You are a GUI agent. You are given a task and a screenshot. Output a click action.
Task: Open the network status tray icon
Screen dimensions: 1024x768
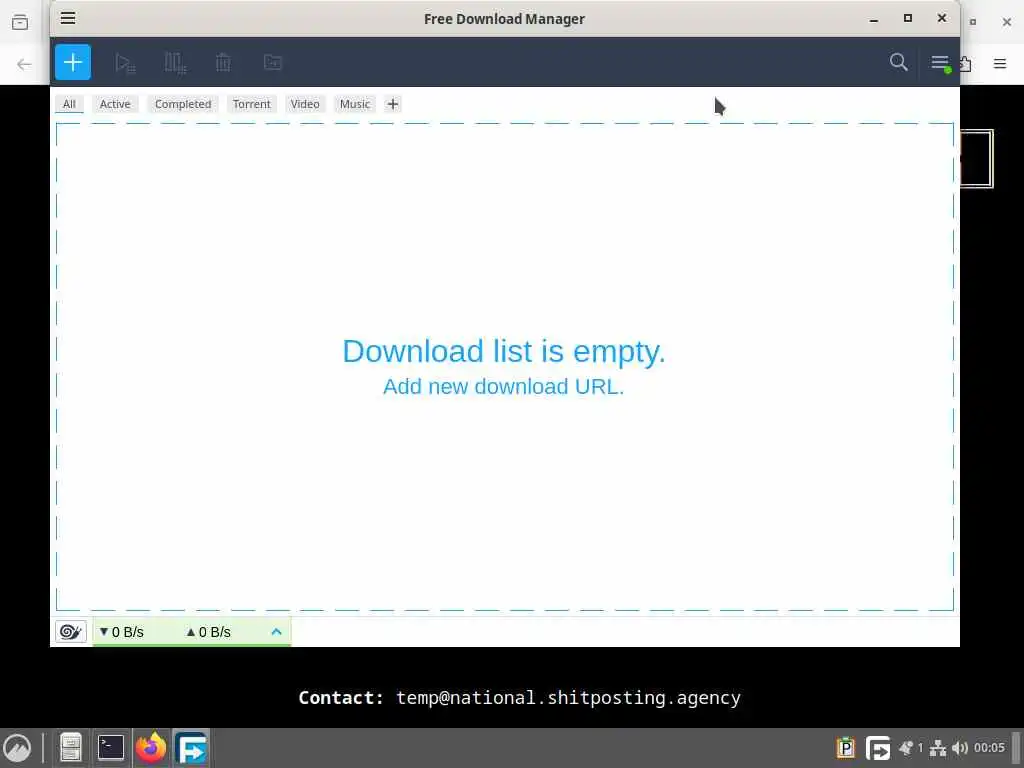click(x=938, y=748)
